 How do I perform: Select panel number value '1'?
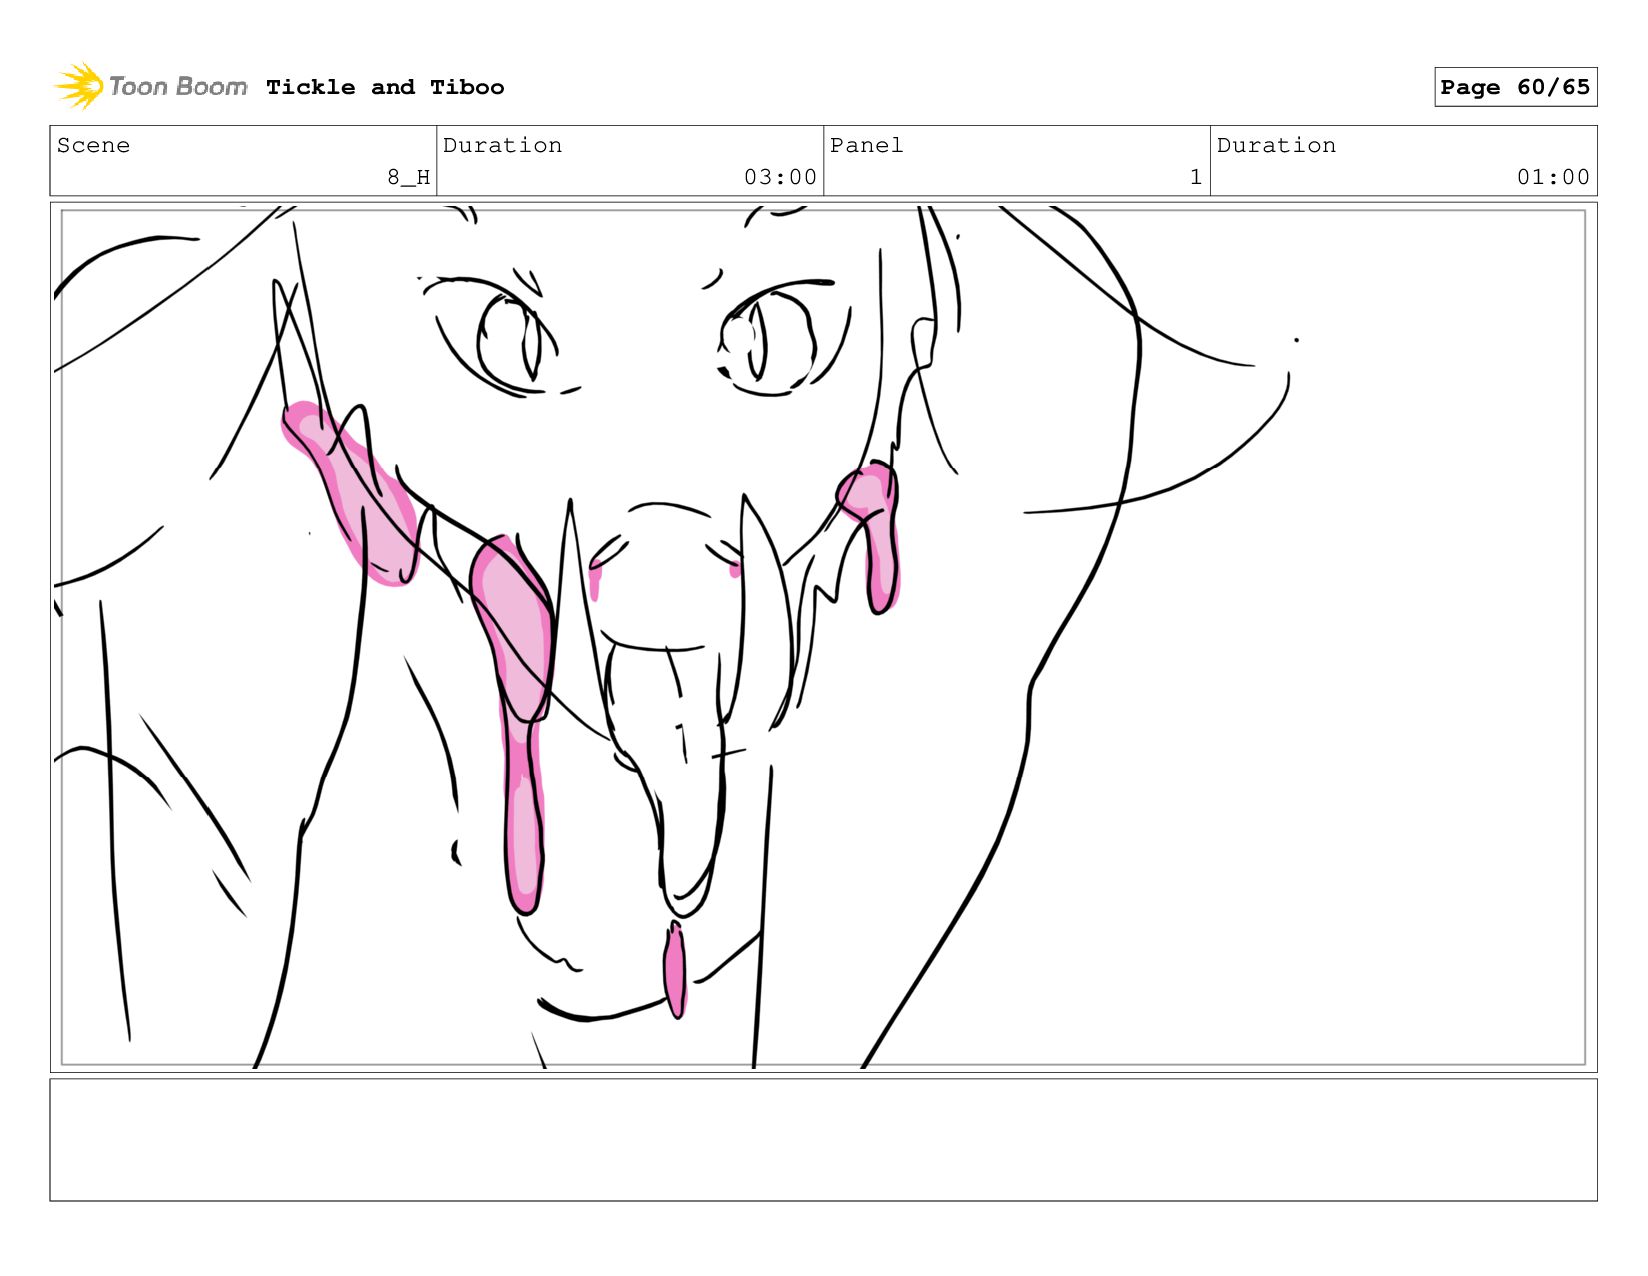coord(1195,177)
